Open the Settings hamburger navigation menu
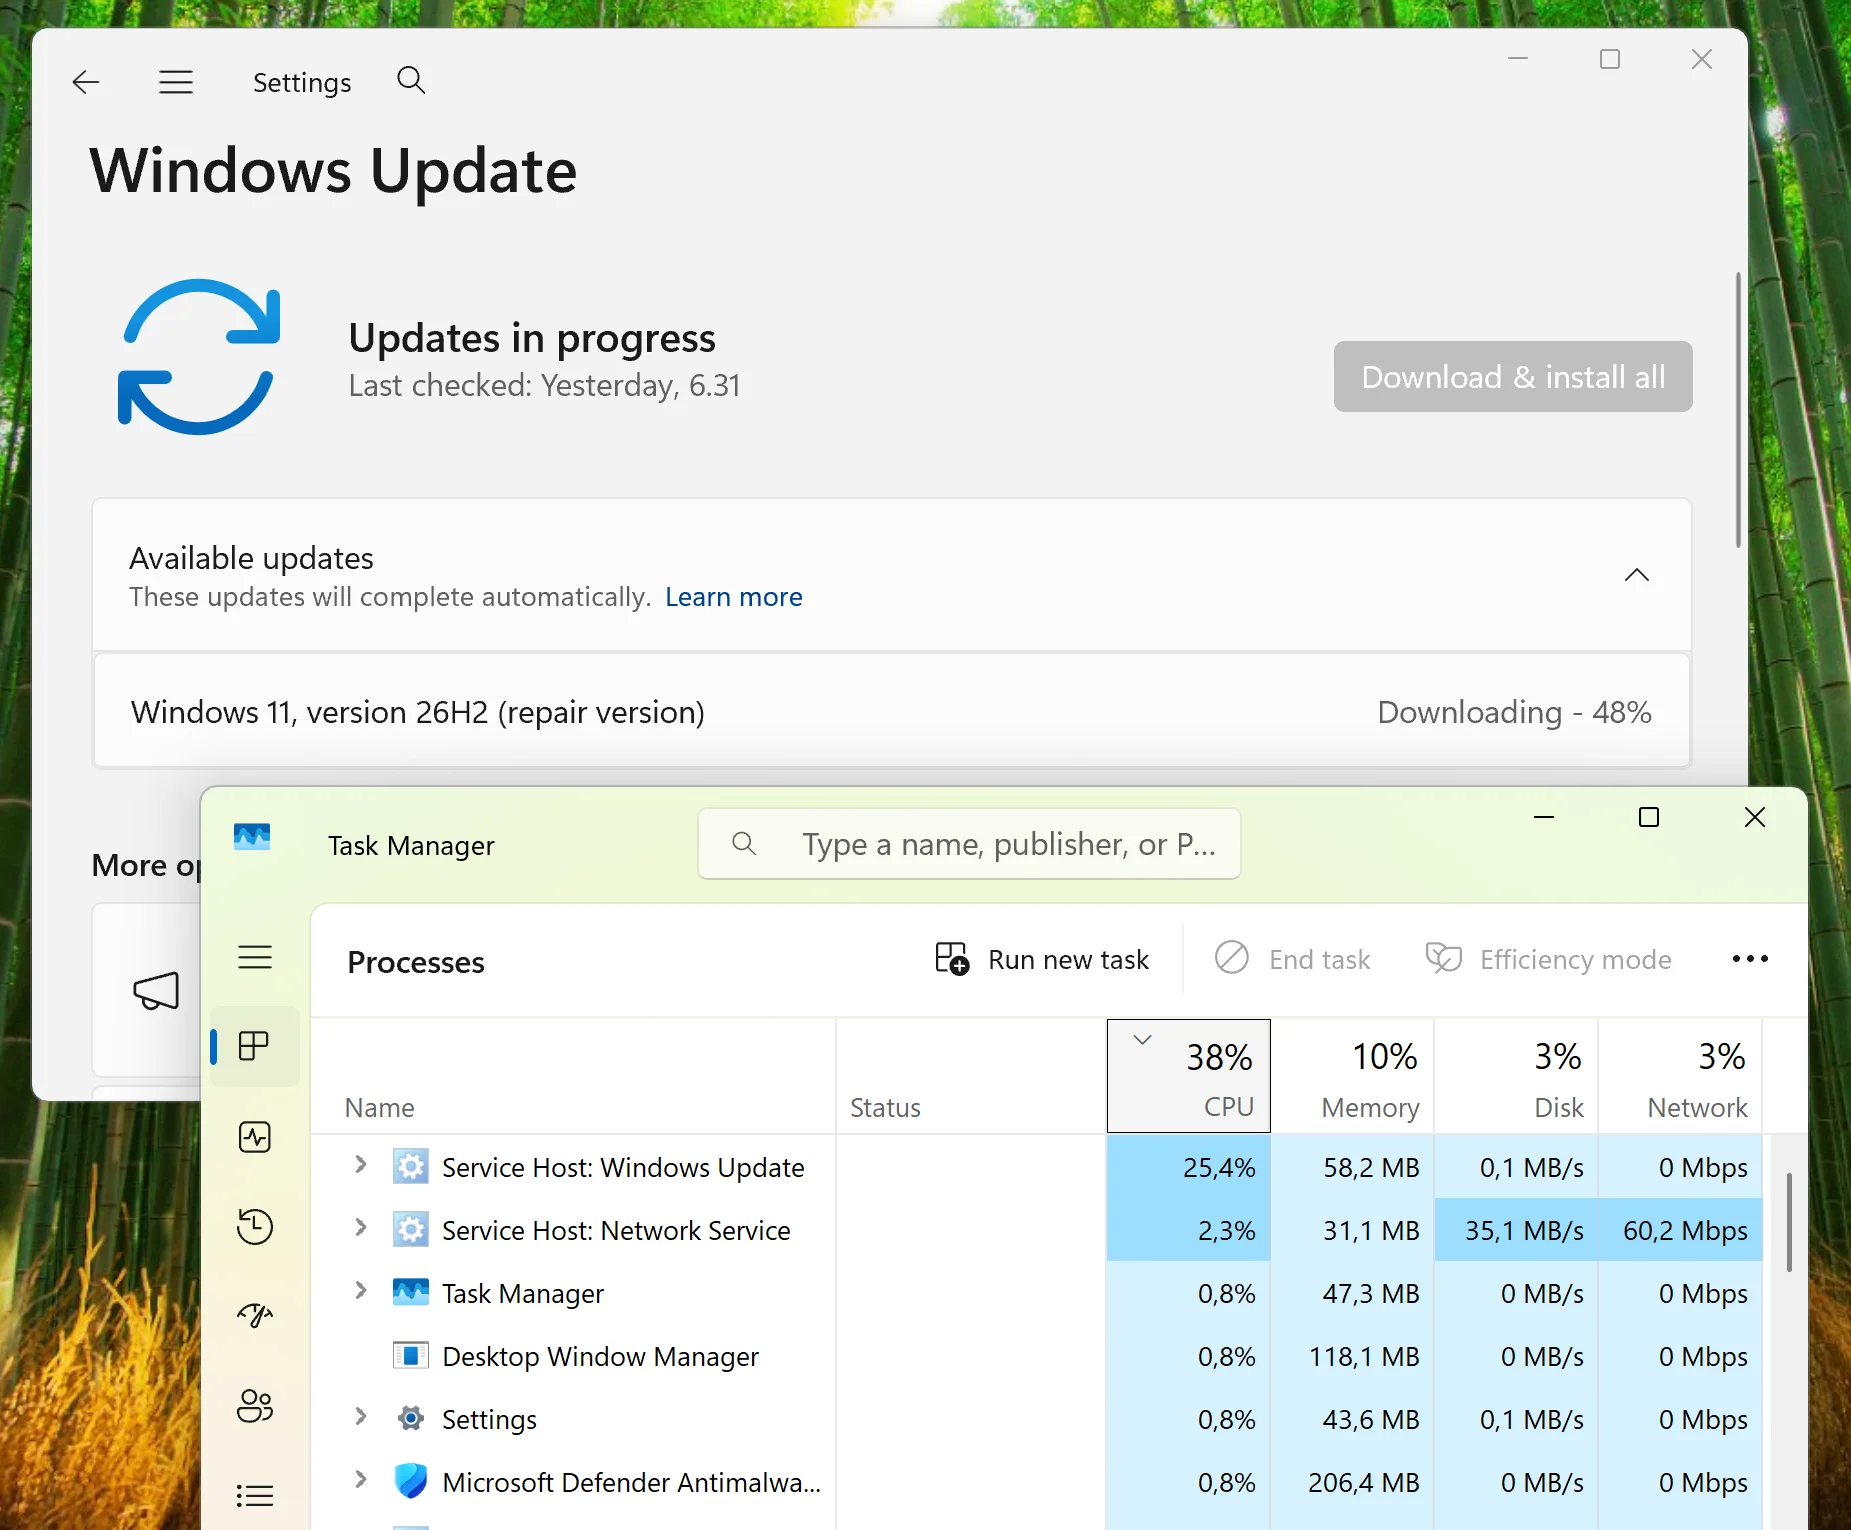Image resolution: width=1851 pixels, height=1530 pixels. pos(176,82)
